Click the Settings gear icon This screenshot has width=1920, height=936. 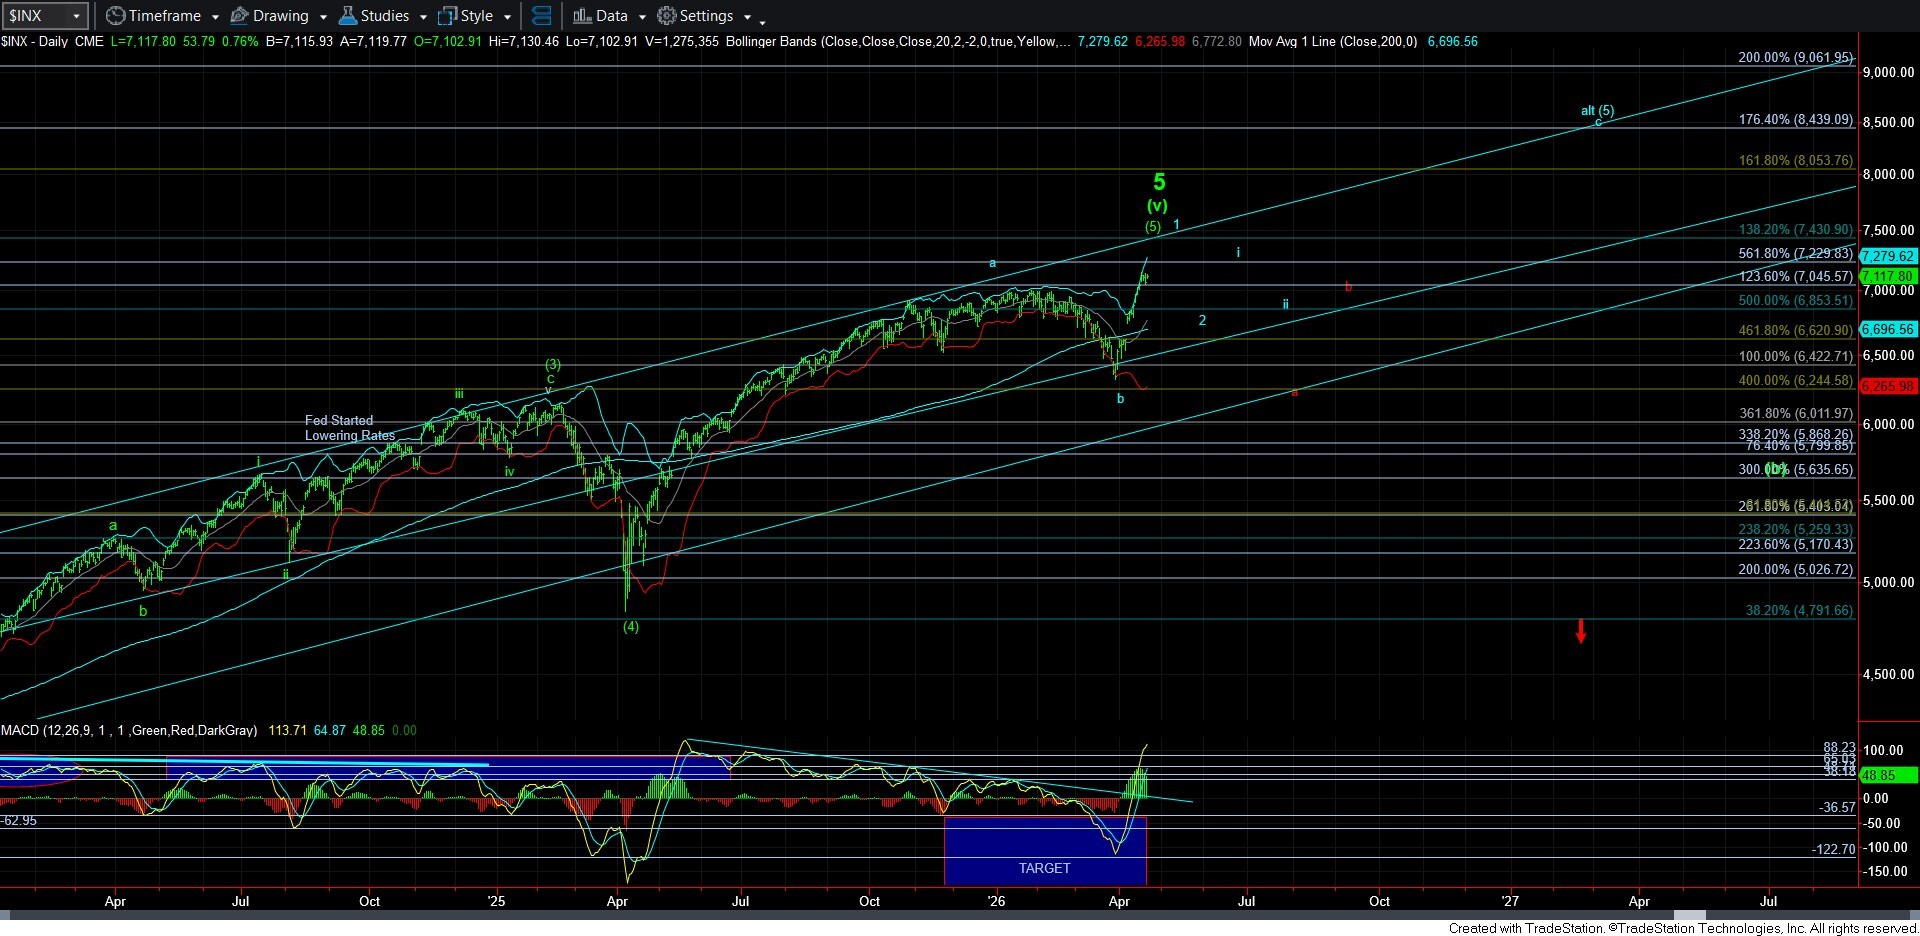pos(667,16)
